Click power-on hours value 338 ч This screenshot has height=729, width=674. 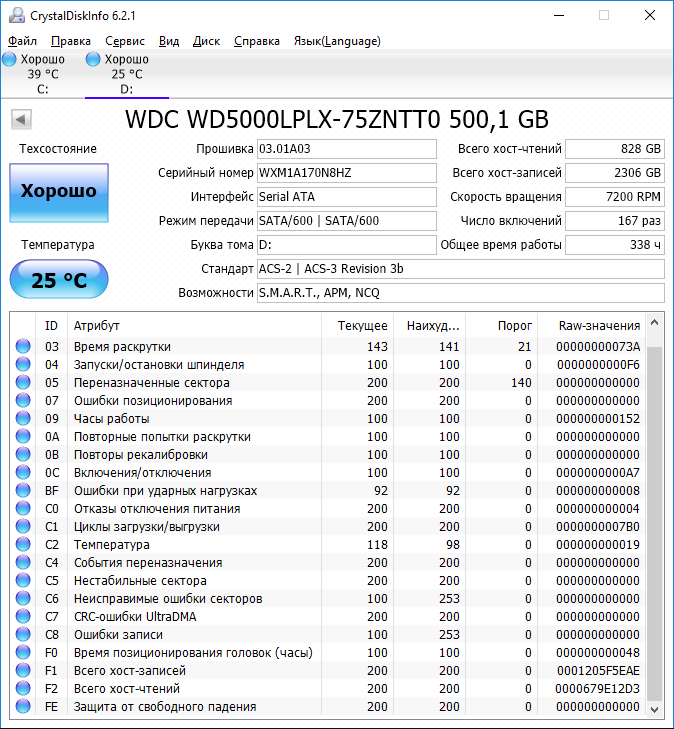pos(615,245)
